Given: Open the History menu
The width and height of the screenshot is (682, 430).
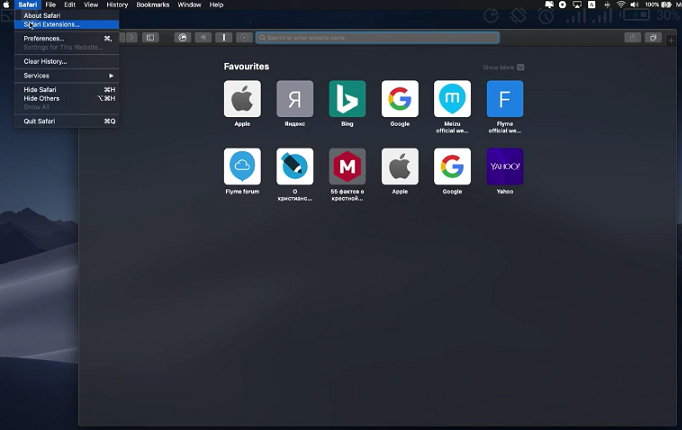Looking at the screenshot, I should [x=117, y=5].
